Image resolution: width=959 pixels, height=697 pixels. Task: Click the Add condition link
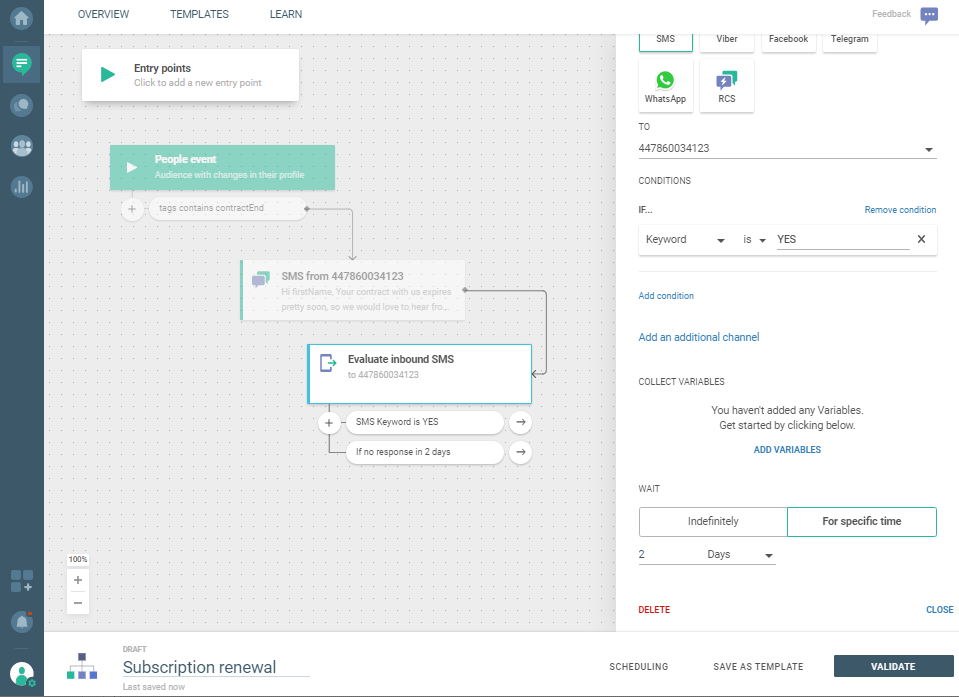coord(666,296)
